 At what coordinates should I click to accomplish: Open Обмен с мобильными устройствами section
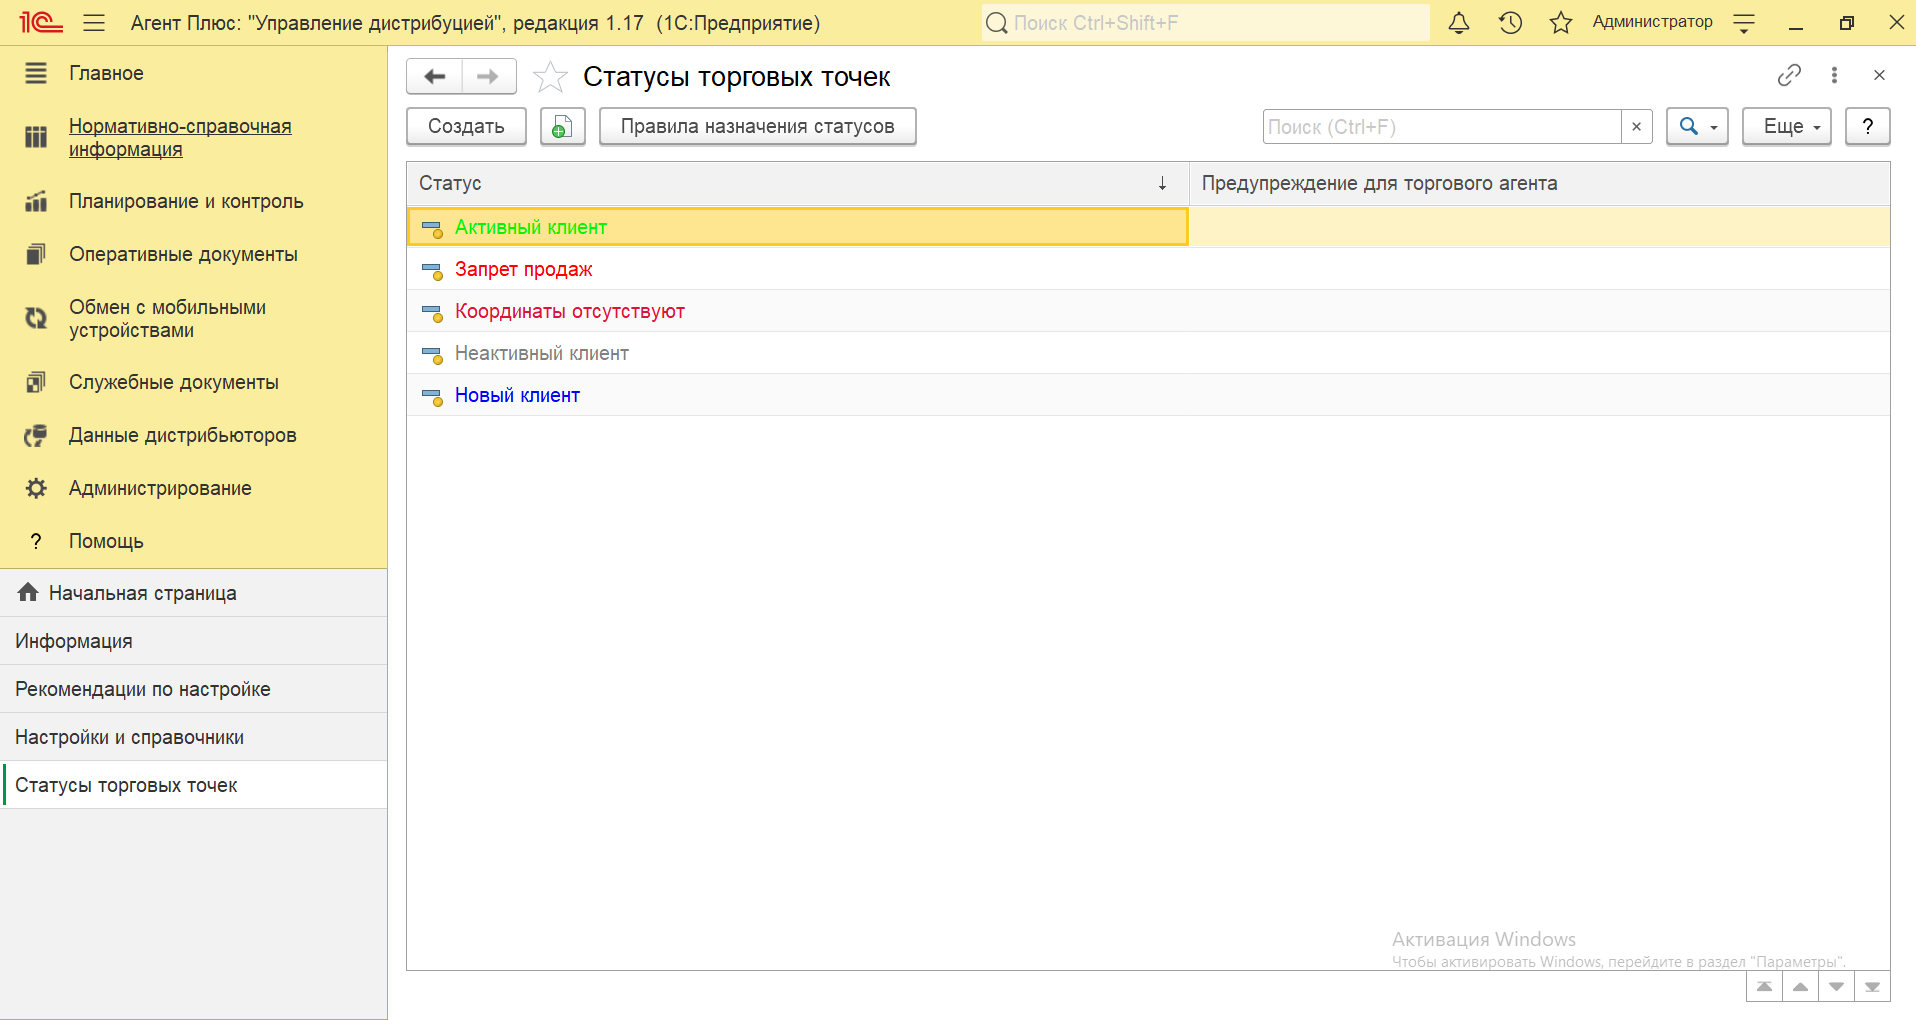[193, 318]
